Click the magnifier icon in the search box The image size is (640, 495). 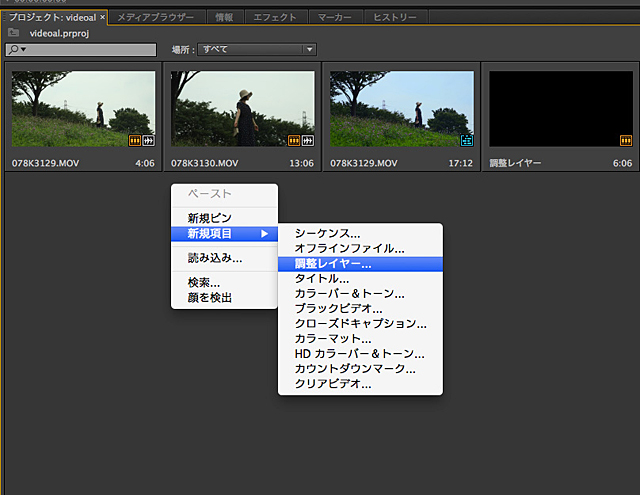pos(14,49)
